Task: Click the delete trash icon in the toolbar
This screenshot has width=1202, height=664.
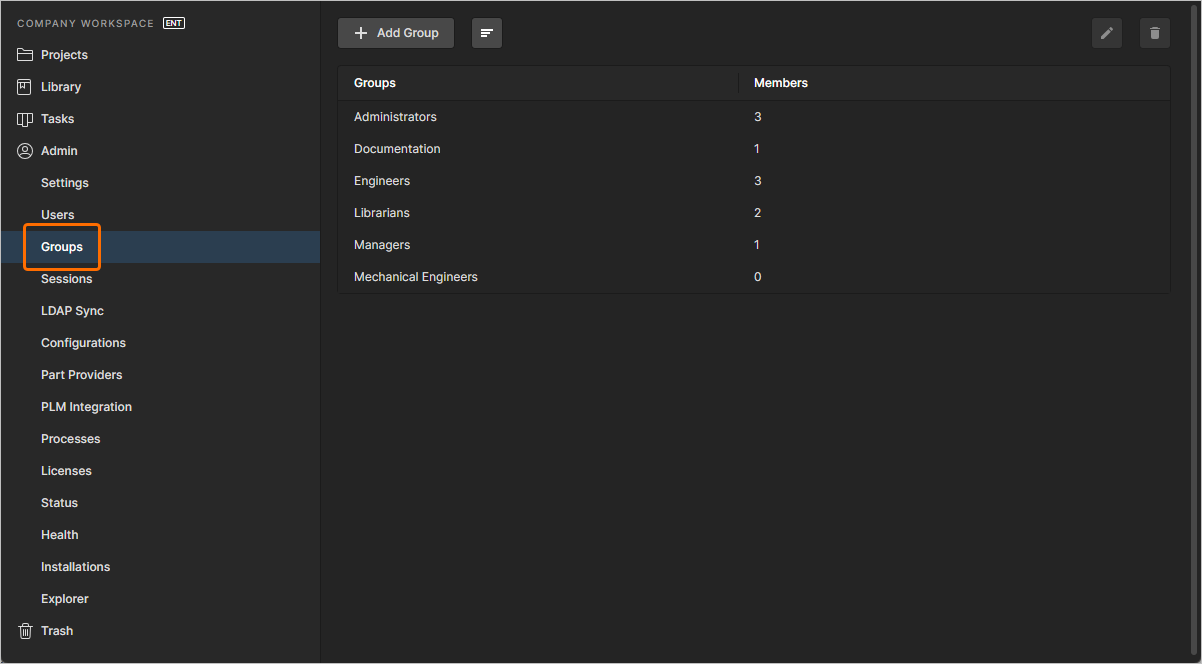Action: click(x=1155, y=32)
